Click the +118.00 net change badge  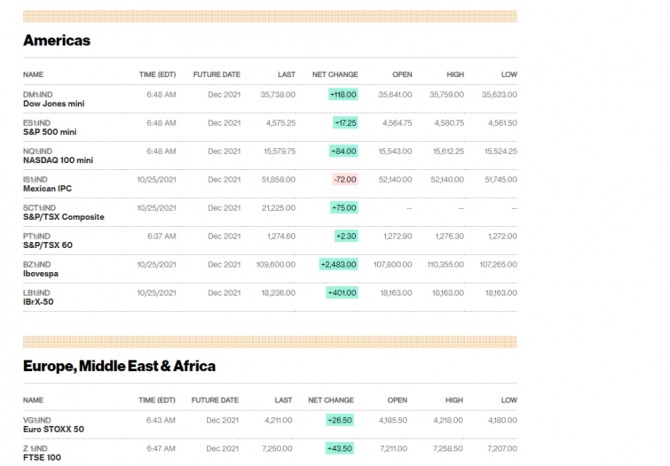pyautogui.click(x=342, y=94)
